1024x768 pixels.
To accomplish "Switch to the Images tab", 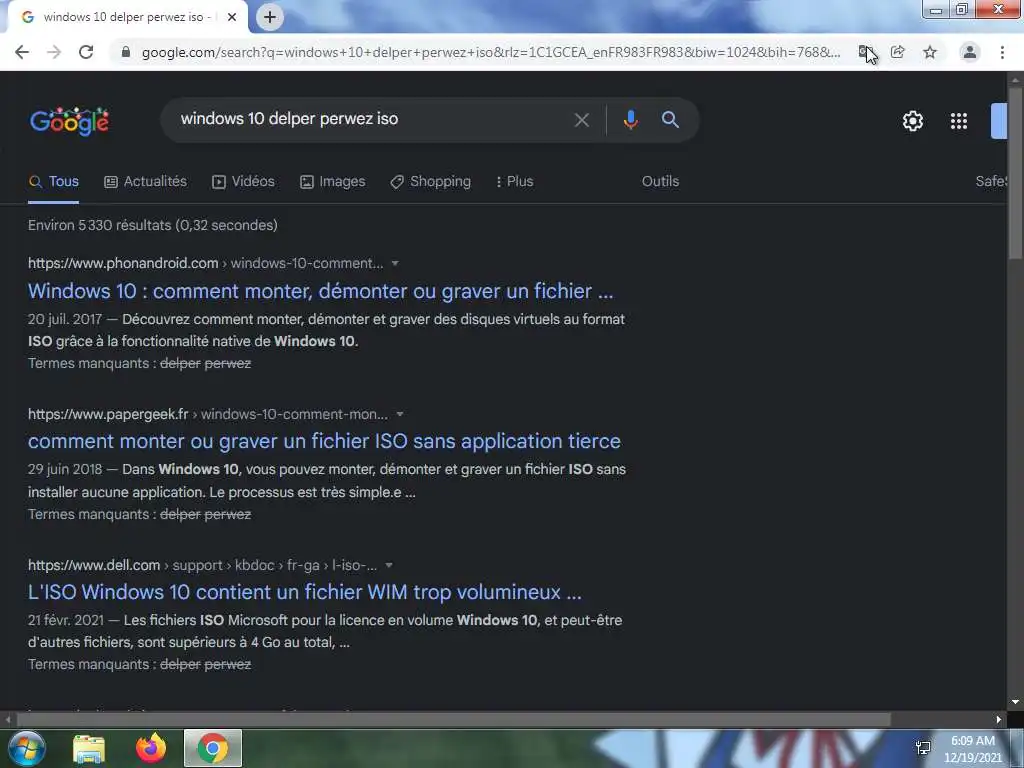I will [332, 182].
